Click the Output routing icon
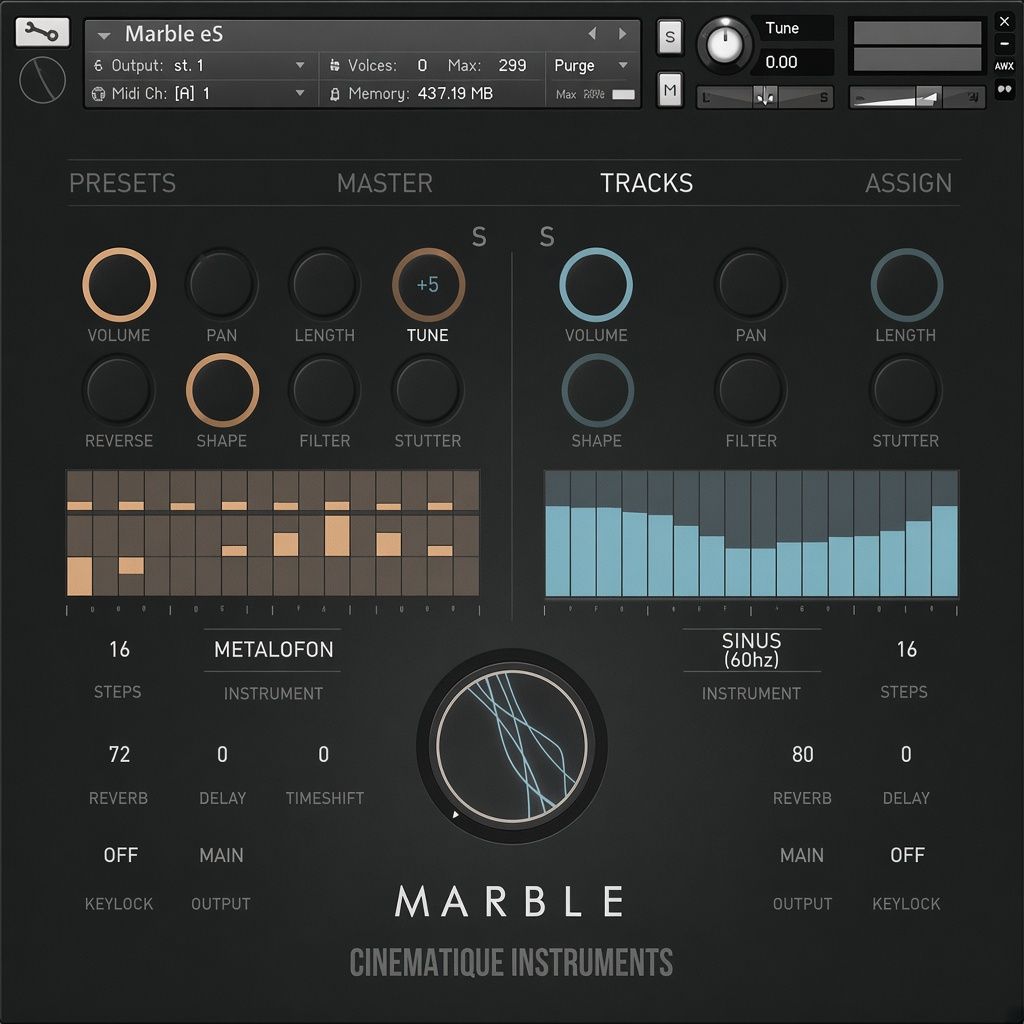 pos(98,65)
